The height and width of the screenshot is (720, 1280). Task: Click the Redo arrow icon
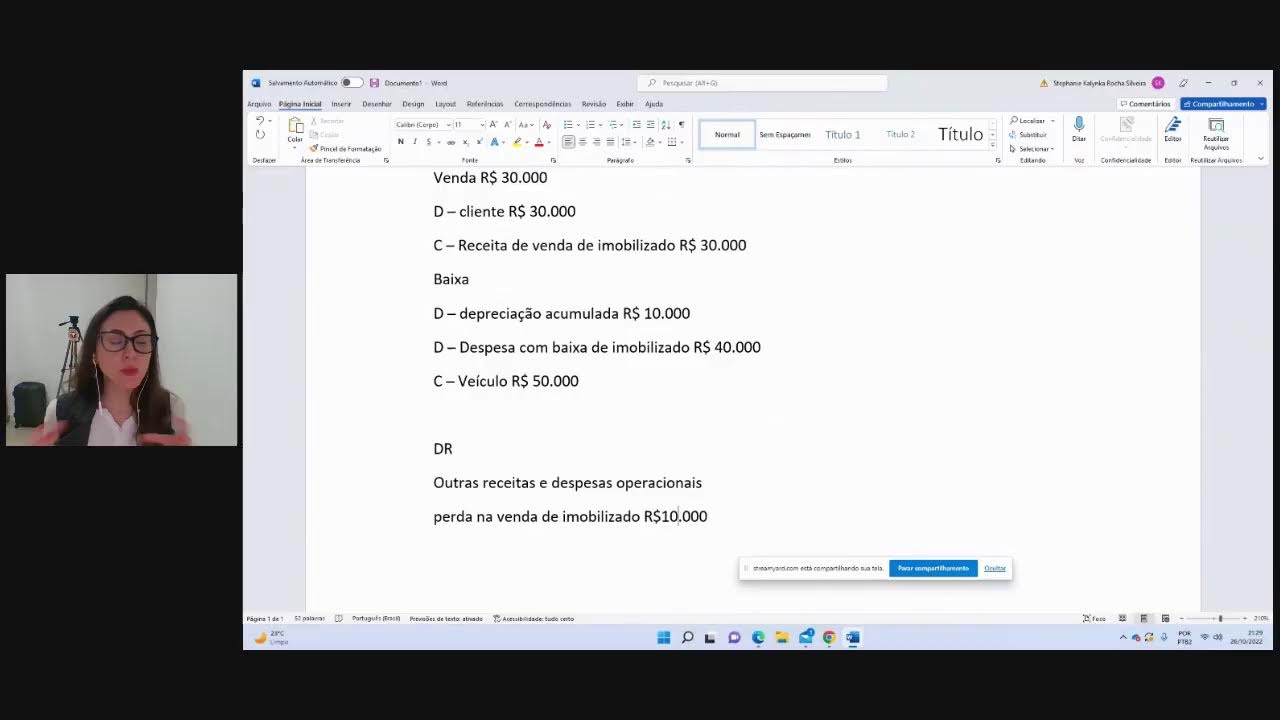pos(260,135)
